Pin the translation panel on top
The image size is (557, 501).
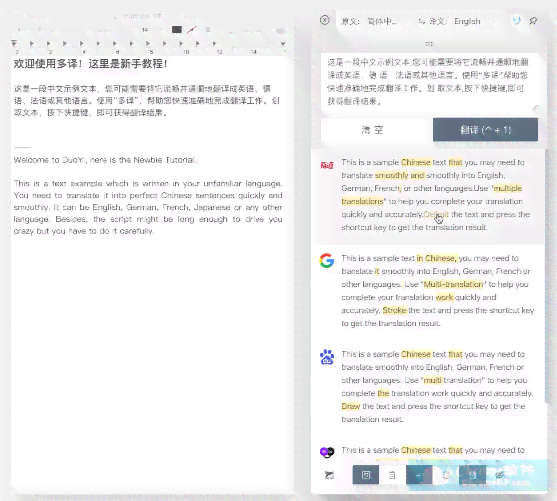(533, 21)
